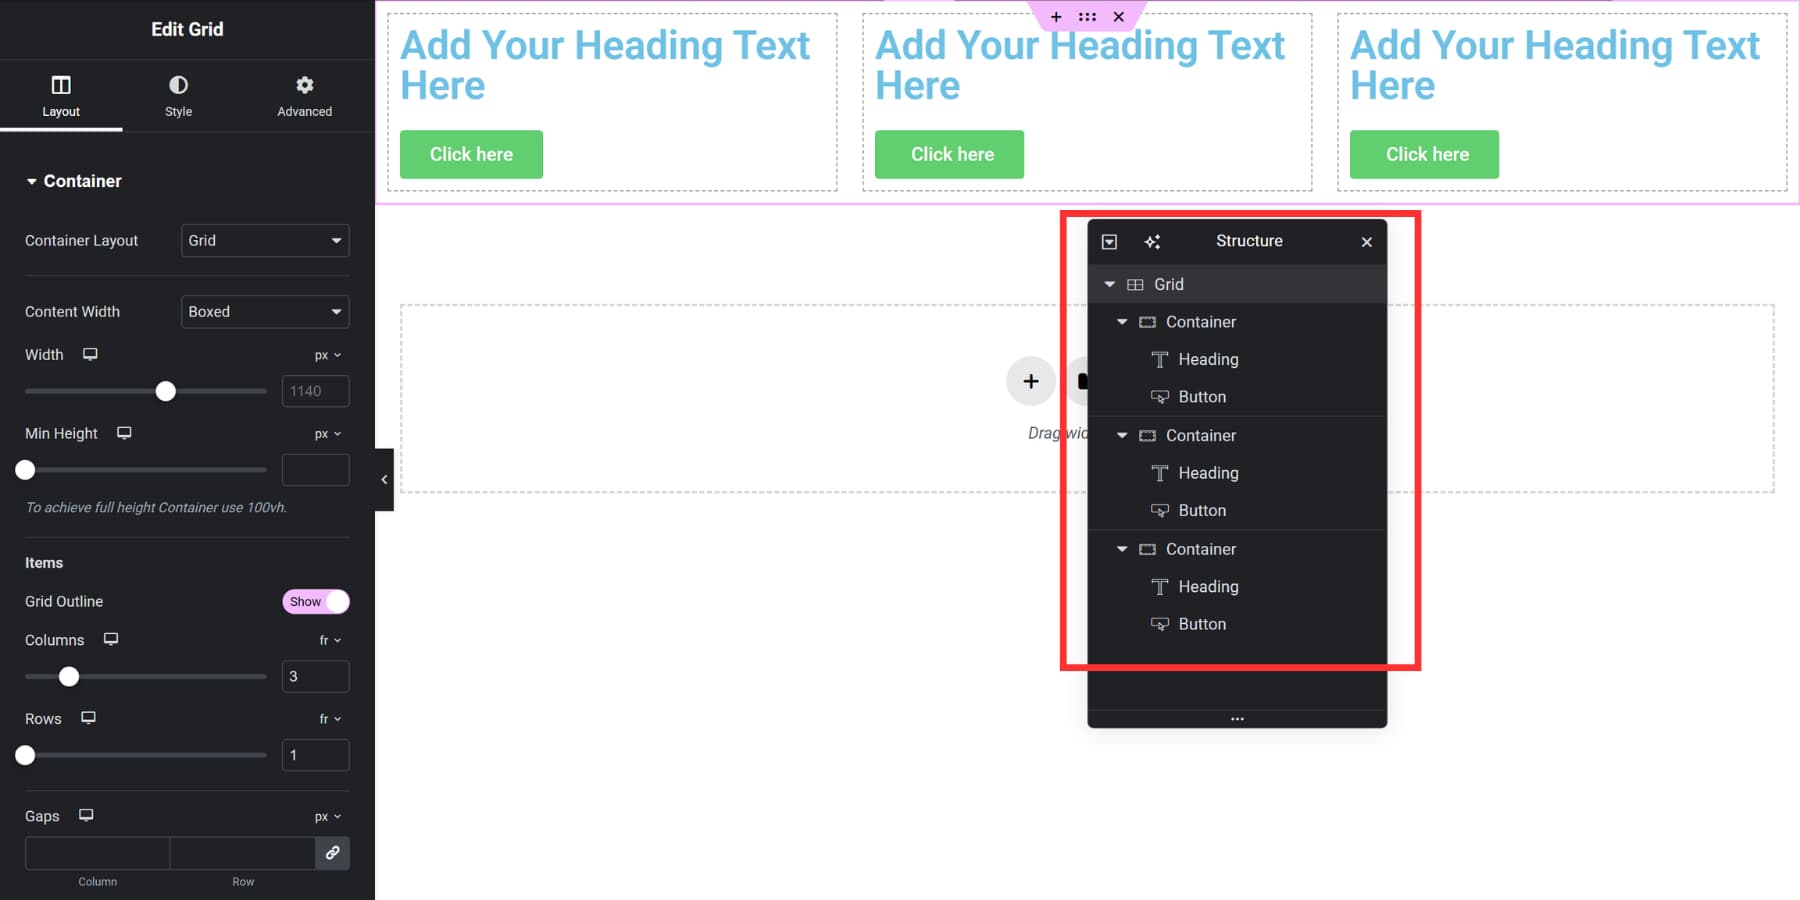
Task: Click the Columns slider handle
Action: [69, 676]
